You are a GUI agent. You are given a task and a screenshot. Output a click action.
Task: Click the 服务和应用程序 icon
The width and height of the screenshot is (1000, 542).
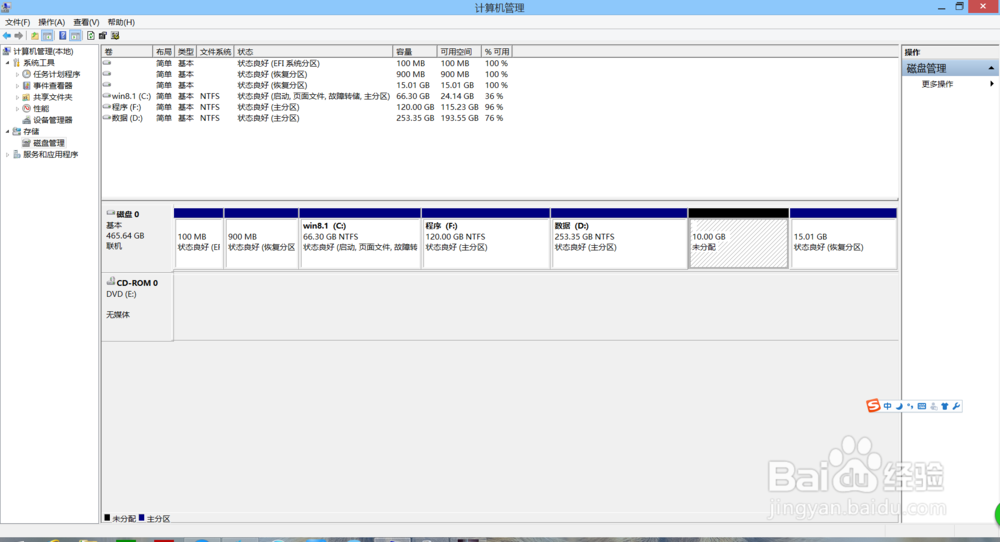[17, 155]
